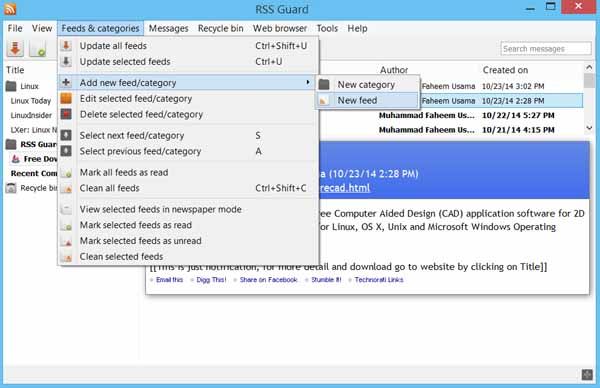Click the orange download-arrow toolbar icon
Image resolution: width=600 pixels, height=388 pixels.
[15, 49]
